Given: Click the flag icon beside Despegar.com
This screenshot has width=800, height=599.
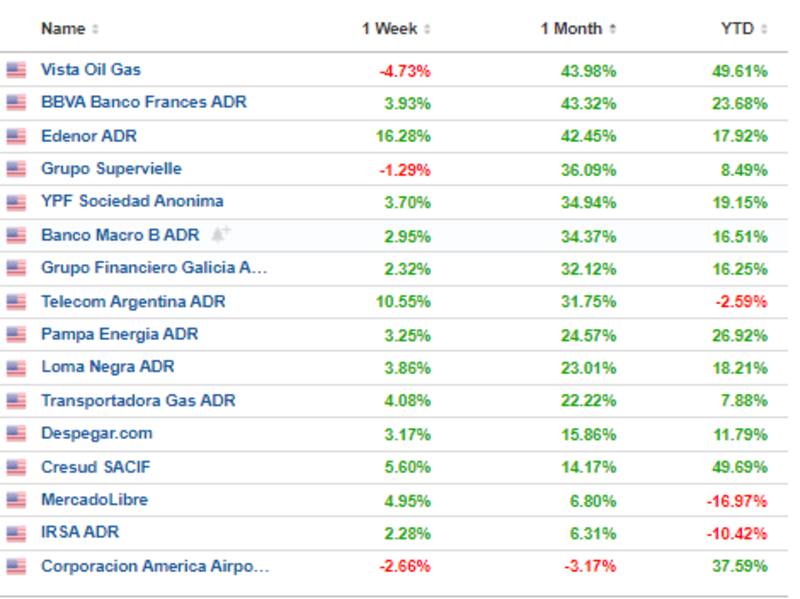Looking at the screenshot, I should click(x=16, y=434).
